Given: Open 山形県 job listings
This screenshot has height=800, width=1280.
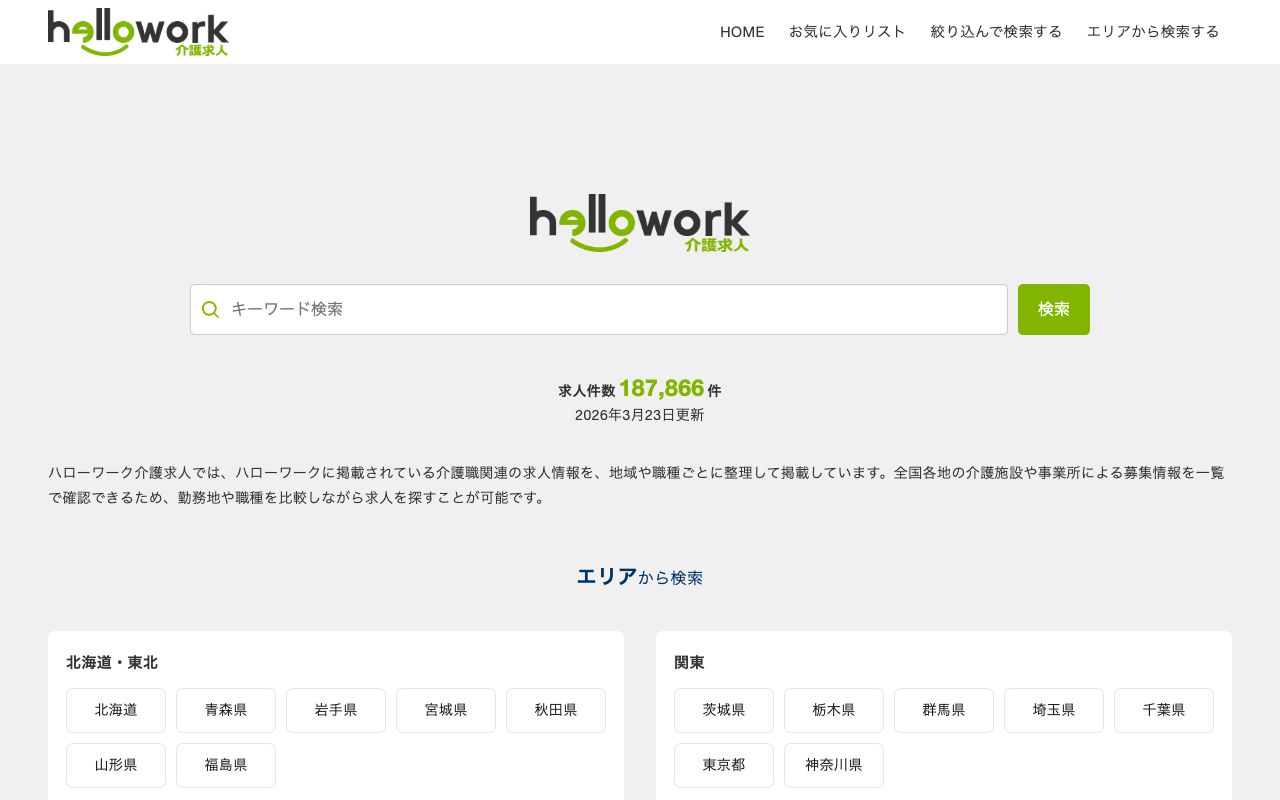Looking at the screenshot, I should (116, 765).
